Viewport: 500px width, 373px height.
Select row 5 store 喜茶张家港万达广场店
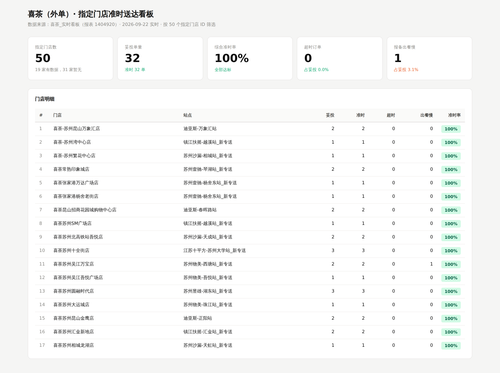(x=76, y=183)
